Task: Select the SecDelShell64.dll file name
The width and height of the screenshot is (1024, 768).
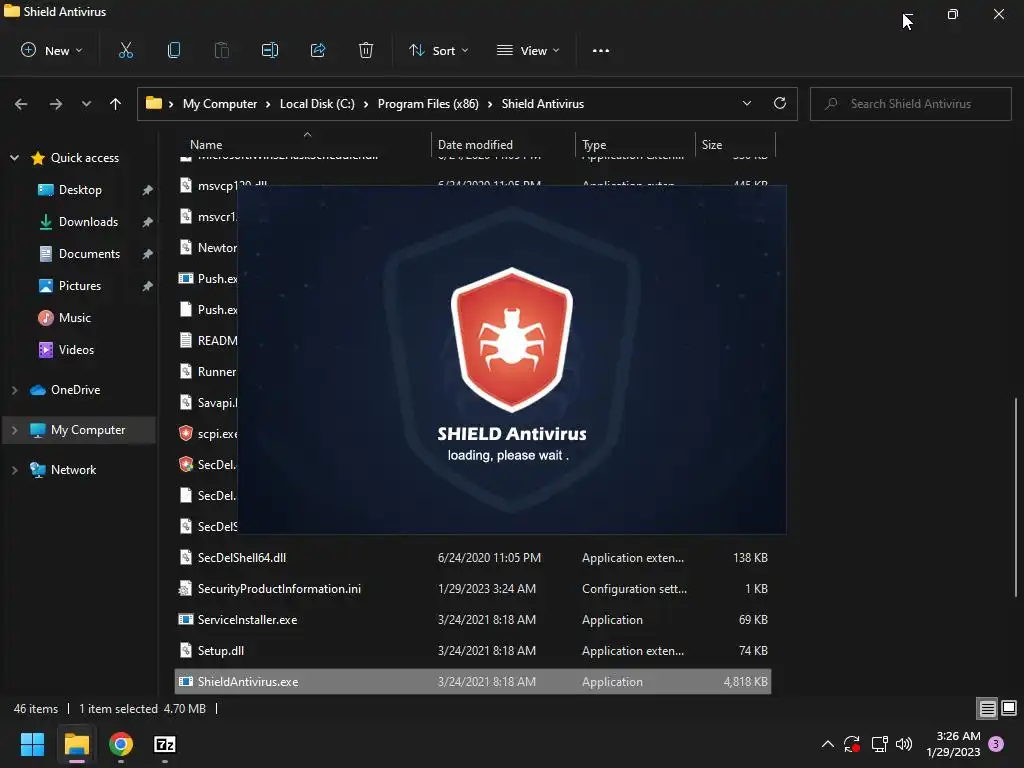Action: (x=242, y=558)
